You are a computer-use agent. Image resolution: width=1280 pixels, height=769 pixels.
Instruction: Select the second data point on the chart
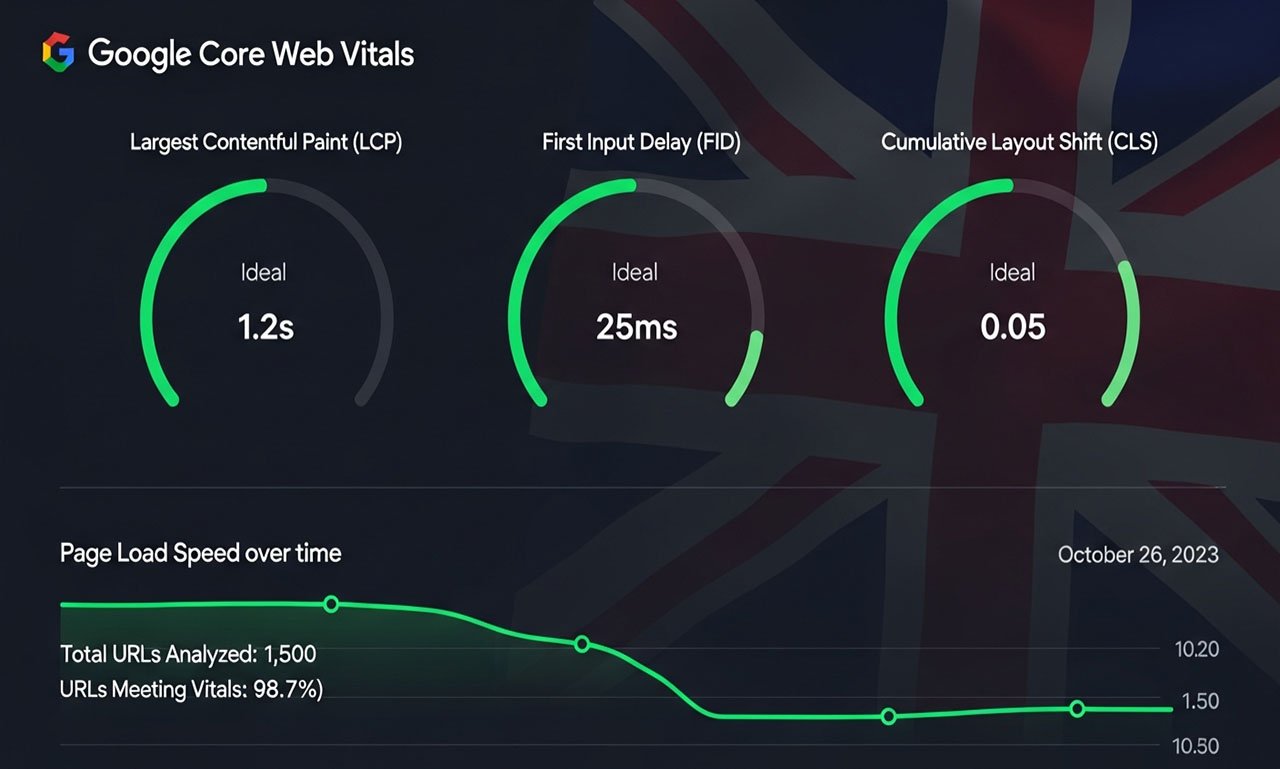click(x=582, y=644)
